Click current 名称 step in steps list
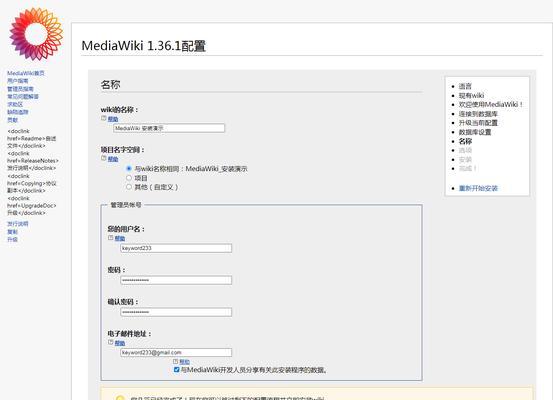This screenshot has height=400, width=553. pos(465,141)
